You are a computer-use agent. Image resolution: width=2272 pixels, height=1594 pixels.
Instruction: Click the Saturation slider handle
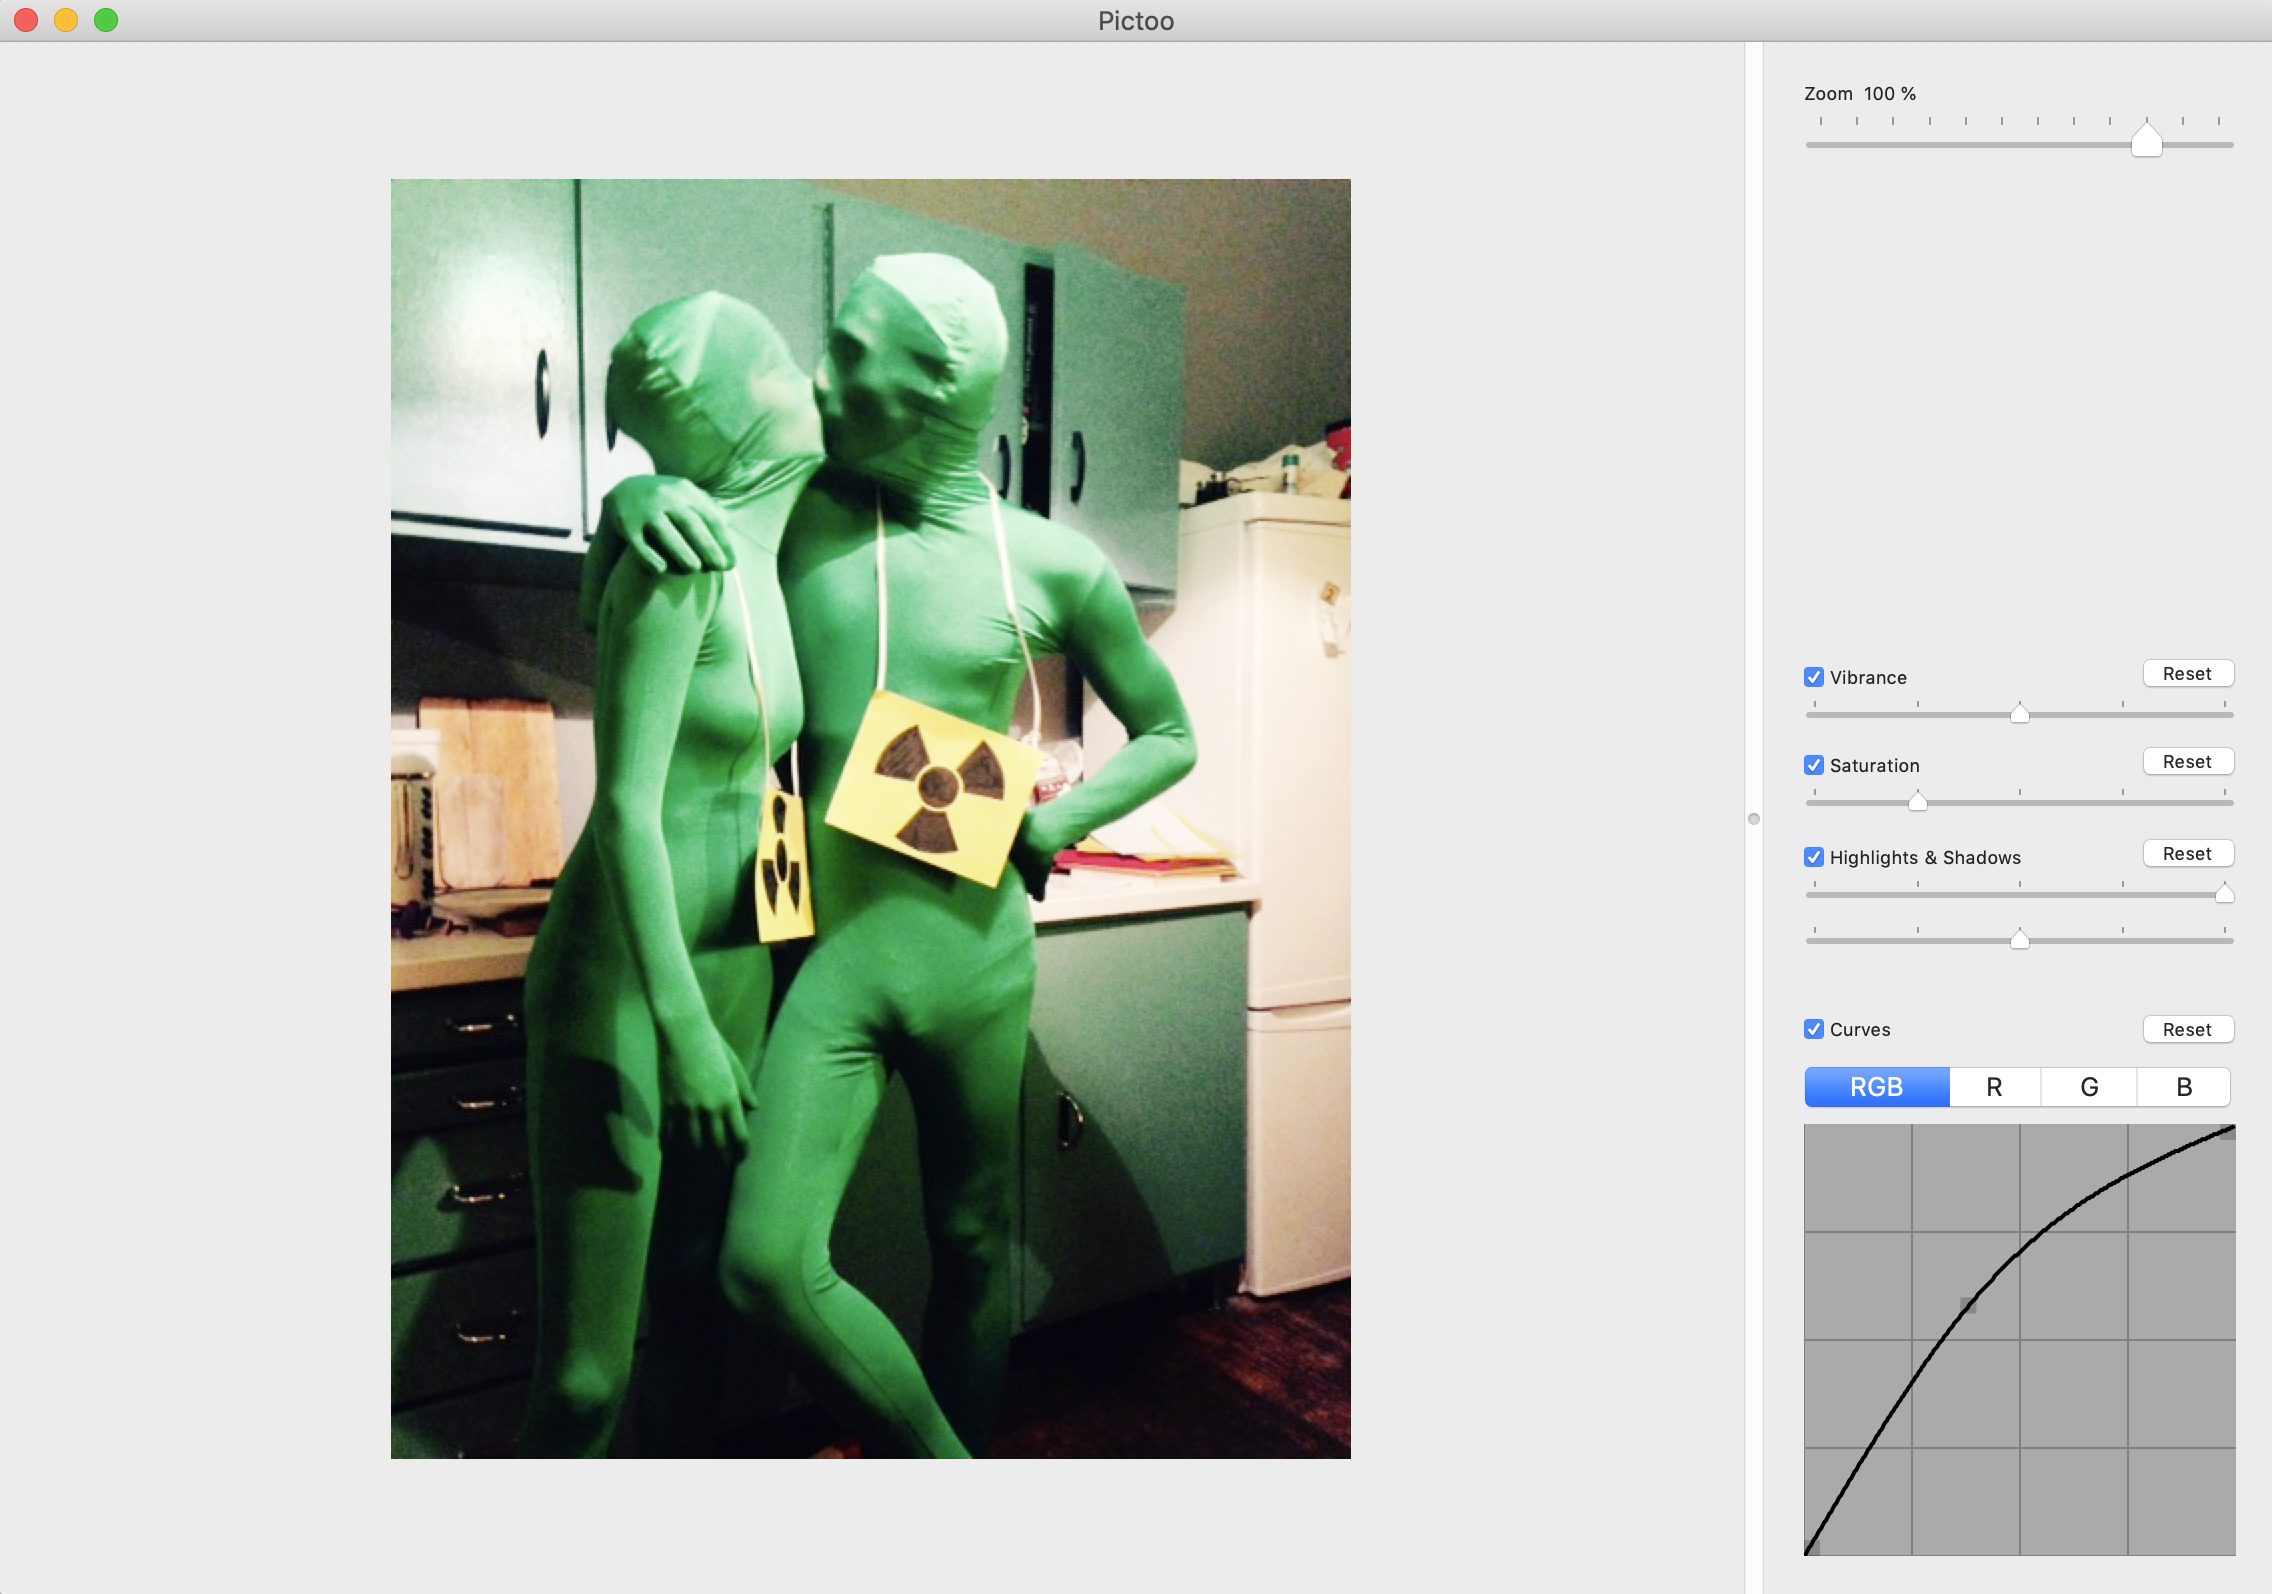tap(1917, 801)
